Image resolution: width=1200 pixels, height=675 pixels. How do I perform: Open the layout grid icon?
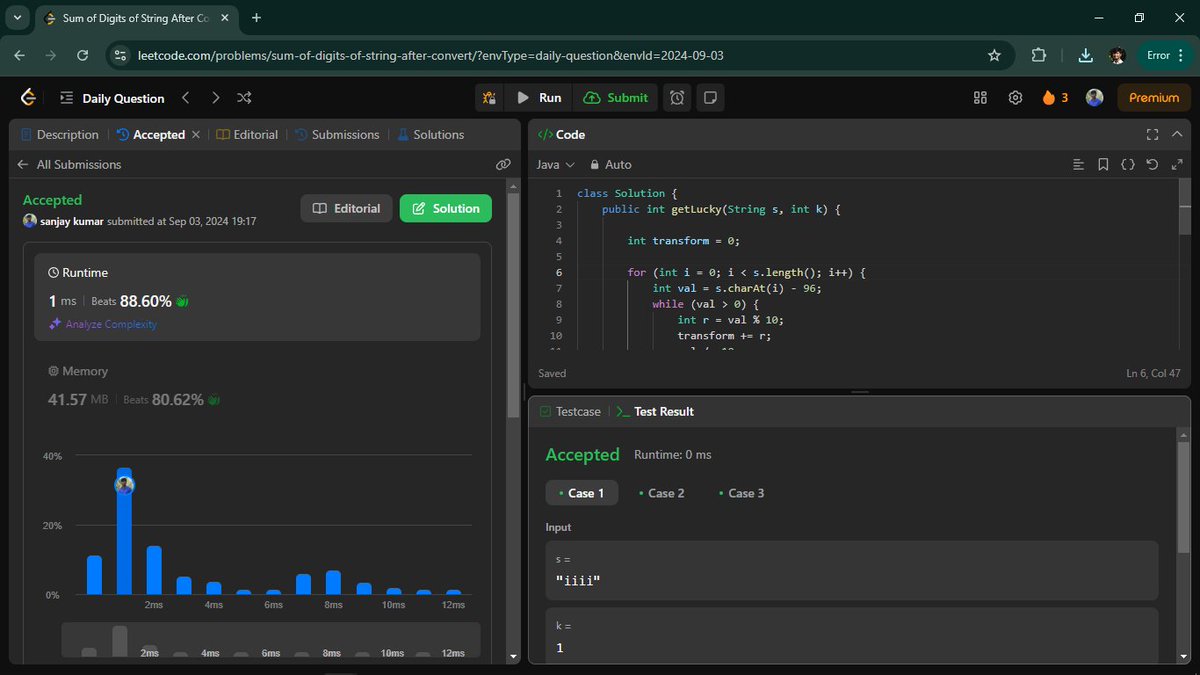point(980,98)
